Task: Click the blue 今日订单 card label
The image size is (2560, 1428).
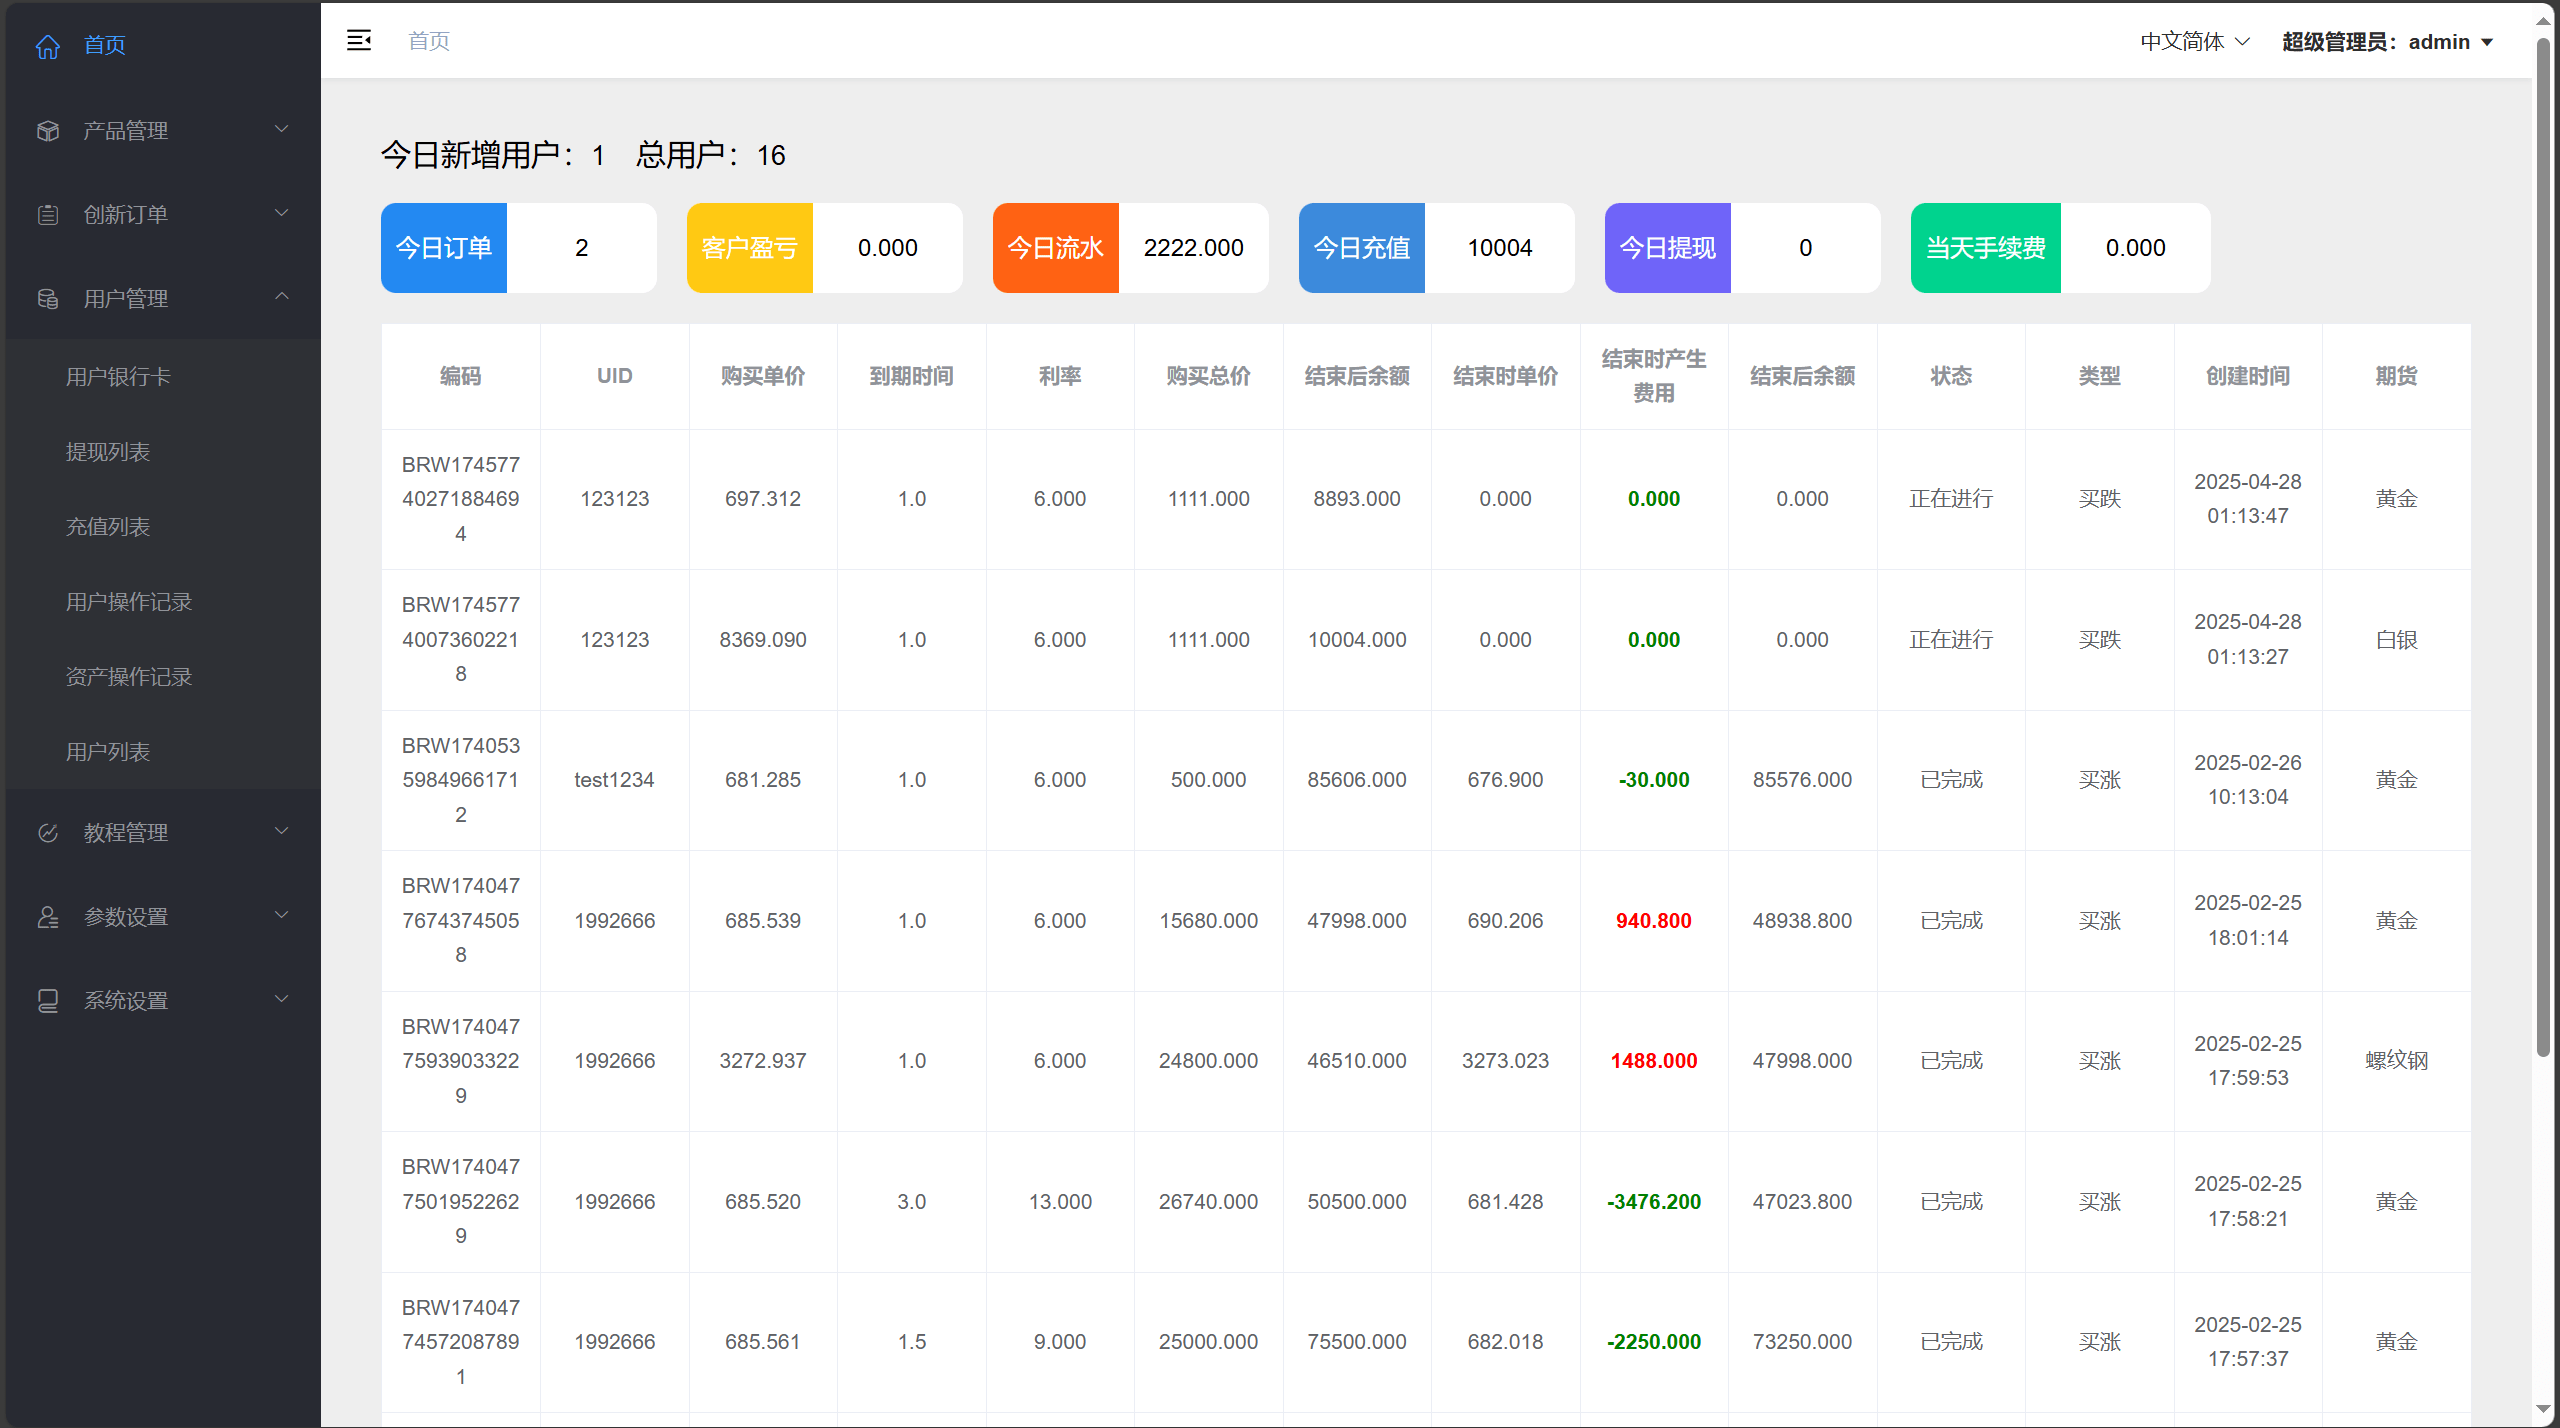Action: 444,248
